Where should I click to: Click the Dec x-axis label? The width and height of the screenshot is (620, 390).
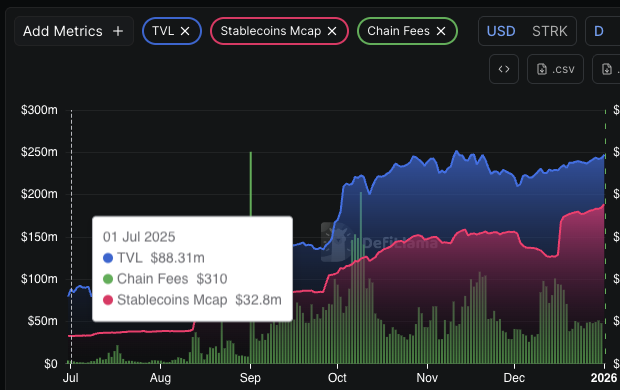click(x=514, y=378)
